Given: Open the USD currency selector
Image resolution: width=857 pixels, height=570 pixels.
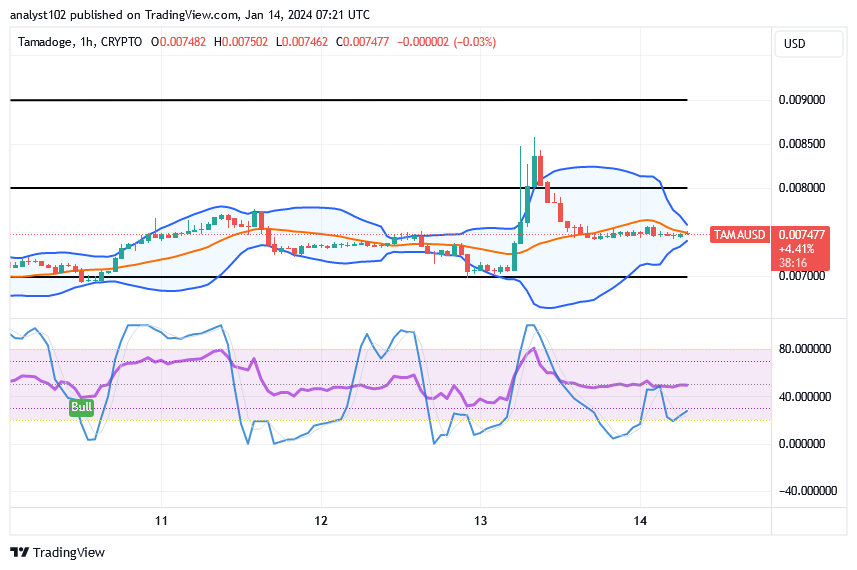Looking at the screenshot, I should [796, 44].
